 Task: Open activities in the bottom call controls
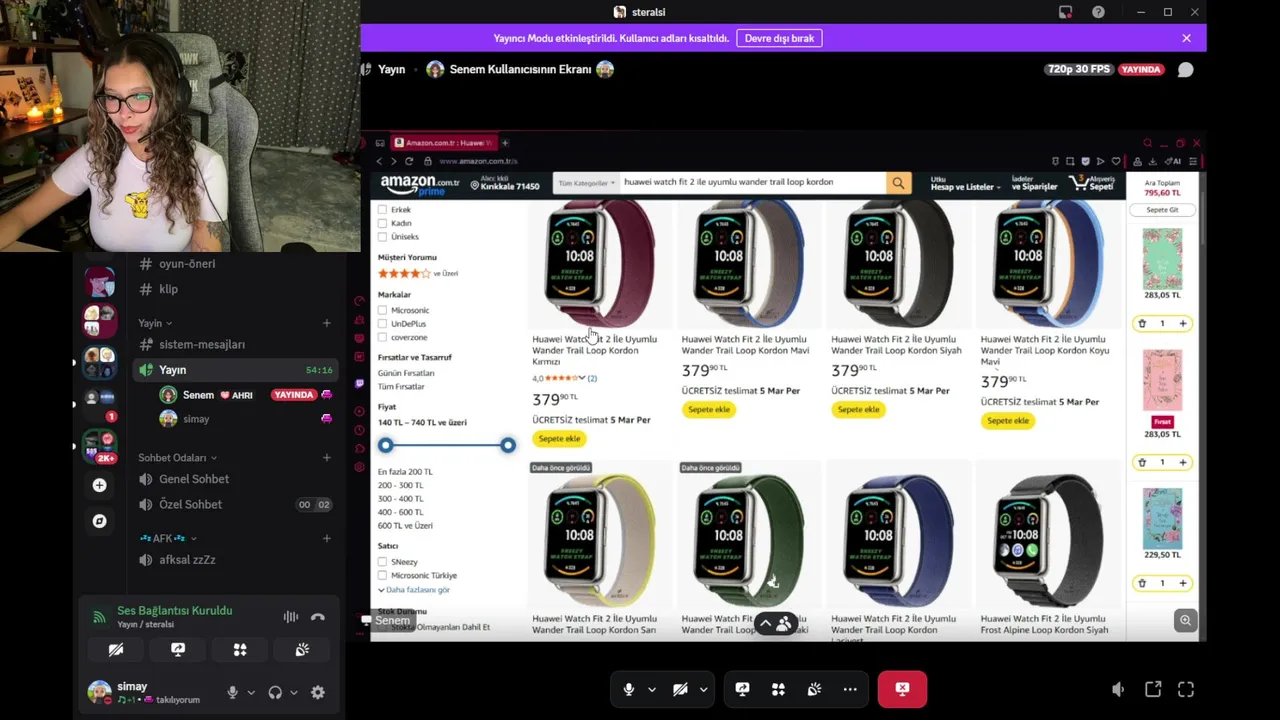point(778,689)
